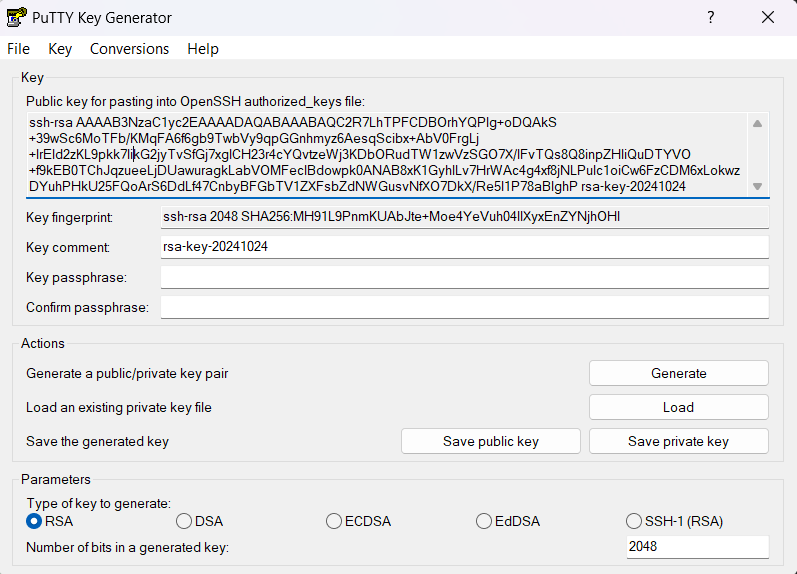Click Save private key button

click(679, 441)
